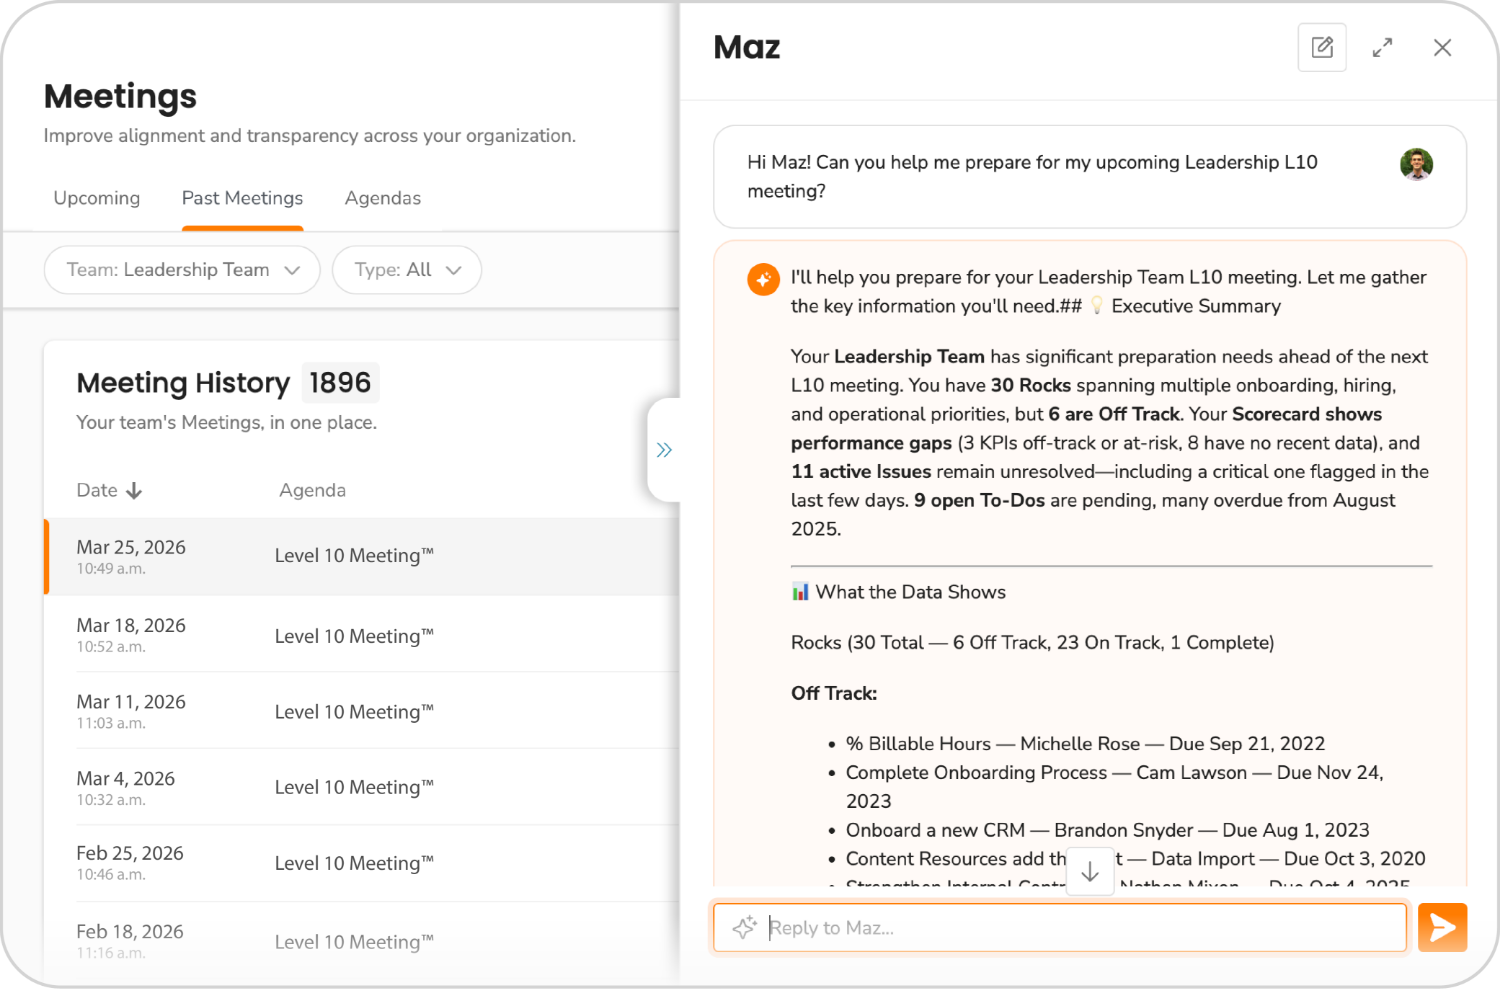Open a new chat conversation
The height and width of the screenshot is (989, 1500).
pos(1322,47)
